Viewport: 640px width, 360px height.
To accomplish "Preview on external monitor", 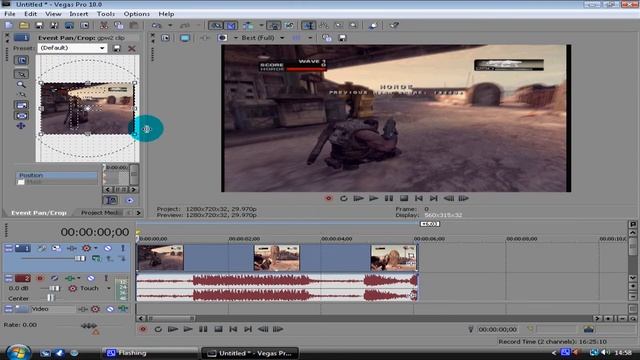I will tap(185, 38).
